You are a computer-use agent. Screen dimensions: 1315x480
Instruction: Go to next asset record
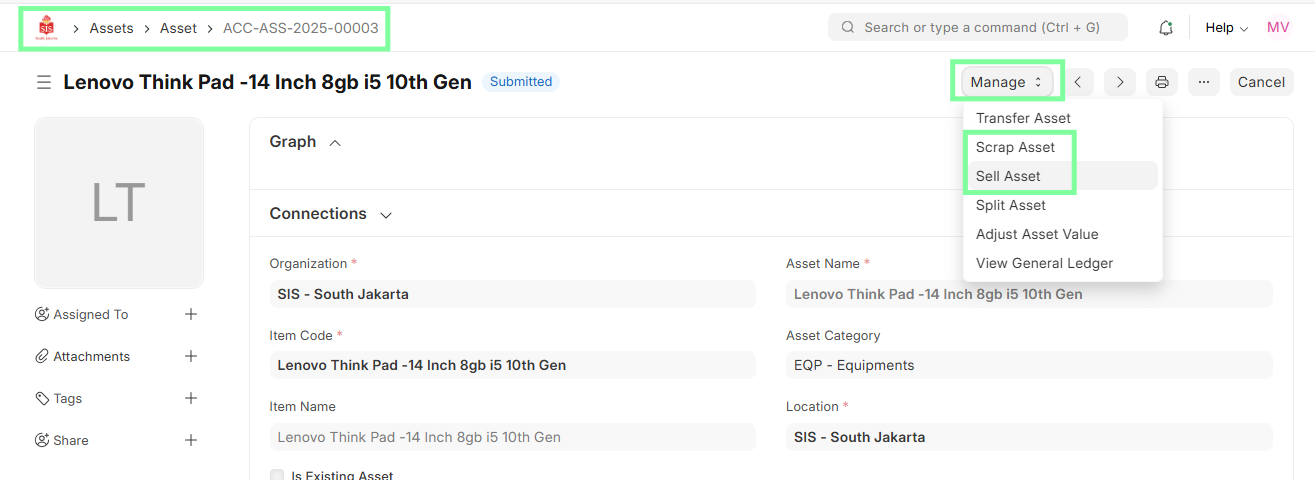pos(1120,82)
